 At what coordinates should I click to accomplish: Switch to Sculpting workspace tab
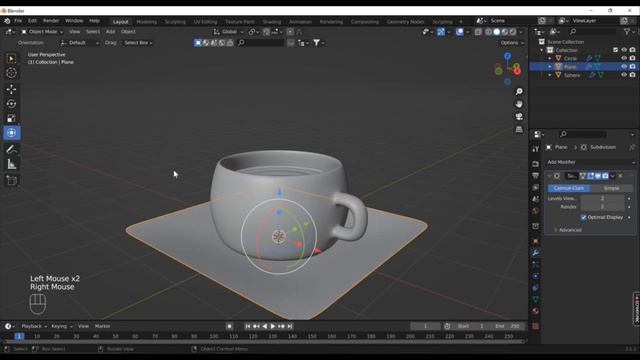(175, 22)
